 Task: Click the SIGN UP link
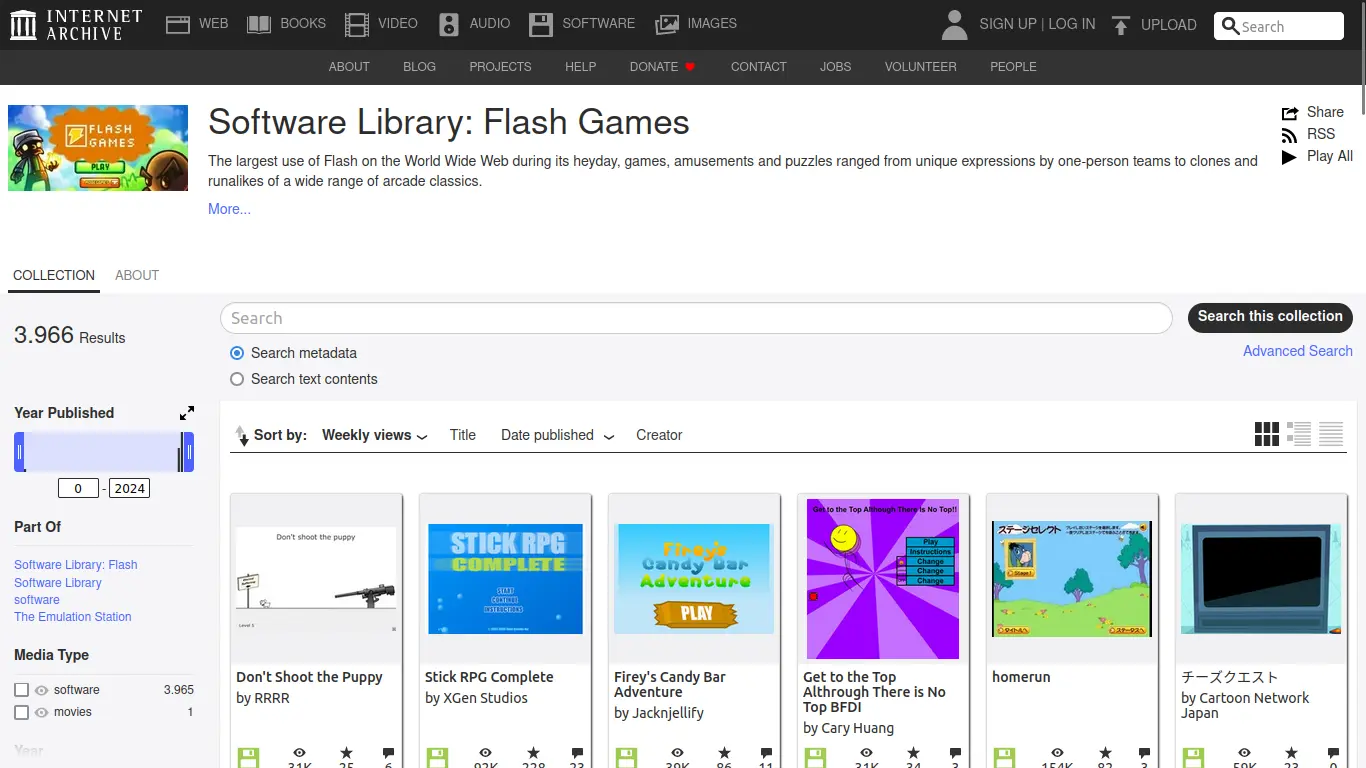(1007, 24)
